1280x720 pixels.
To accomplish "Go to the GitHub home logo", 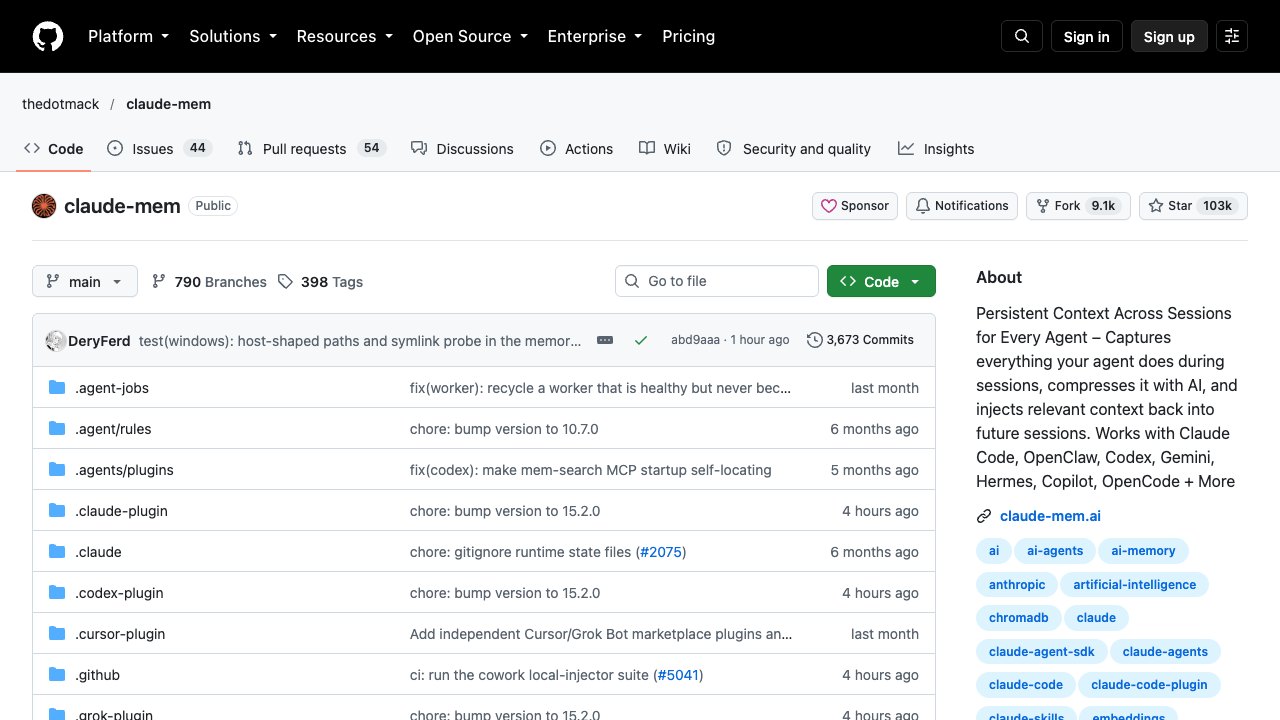I will [48, 36].
